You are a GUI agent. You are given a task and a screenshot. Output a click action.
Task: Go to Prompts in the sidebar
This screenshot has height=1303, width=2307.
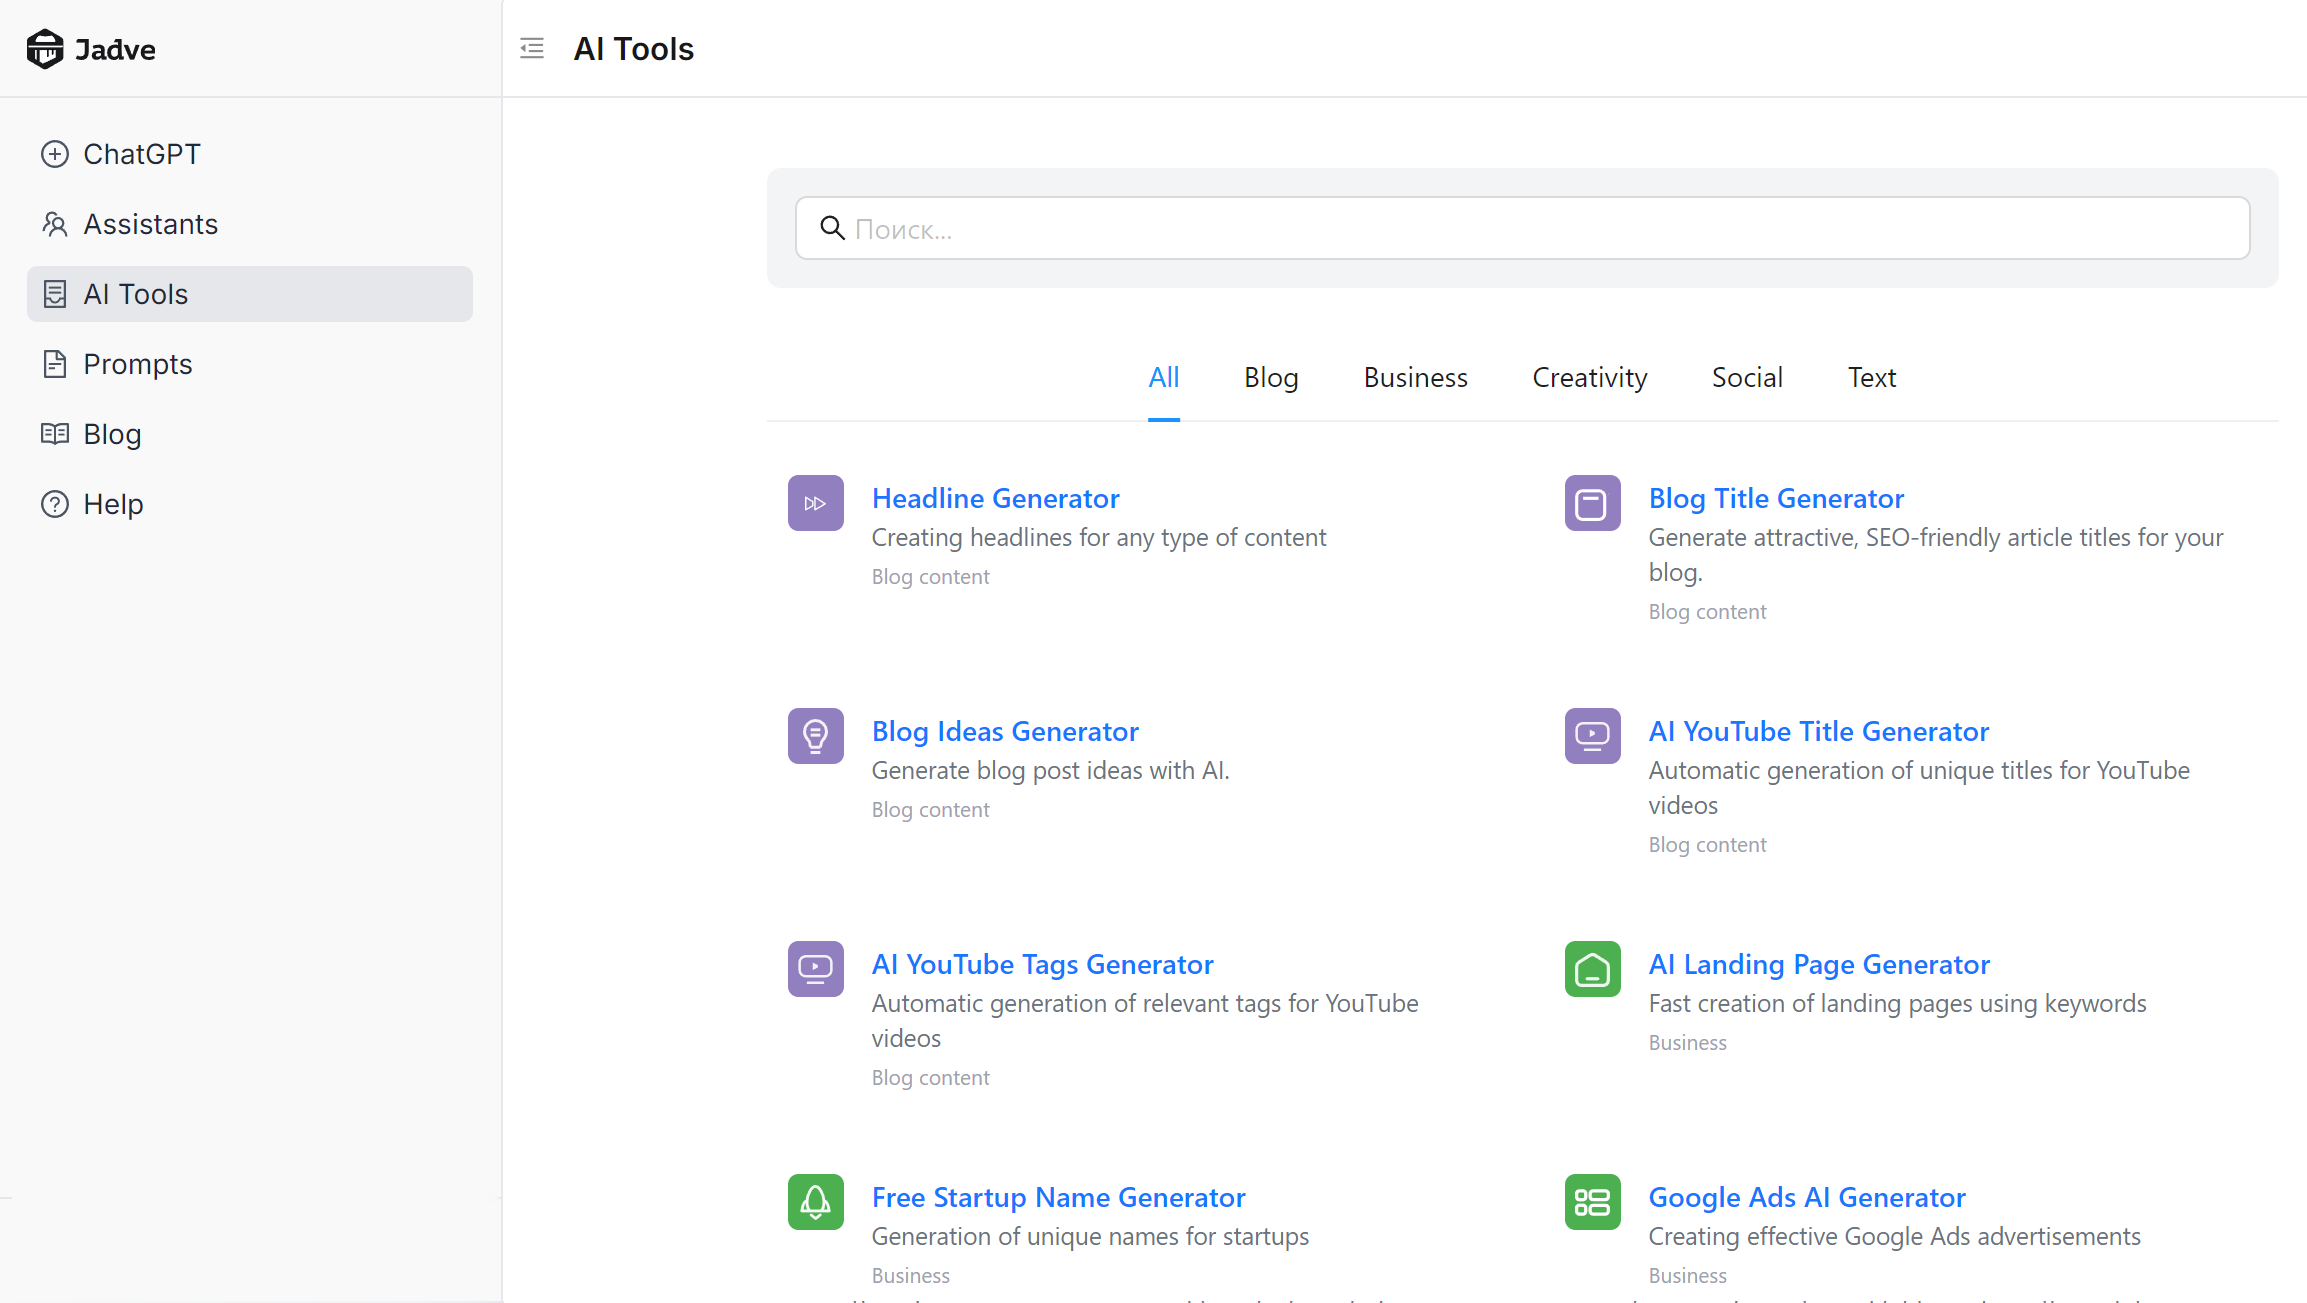pyautogui.click(x=137, y=364)
